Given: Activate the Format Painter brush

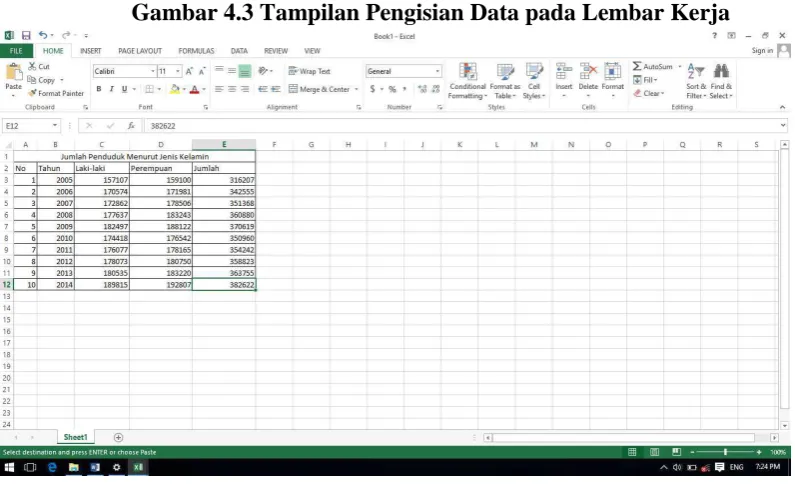Looking at the screenshot, I should (x=56, y=93).
